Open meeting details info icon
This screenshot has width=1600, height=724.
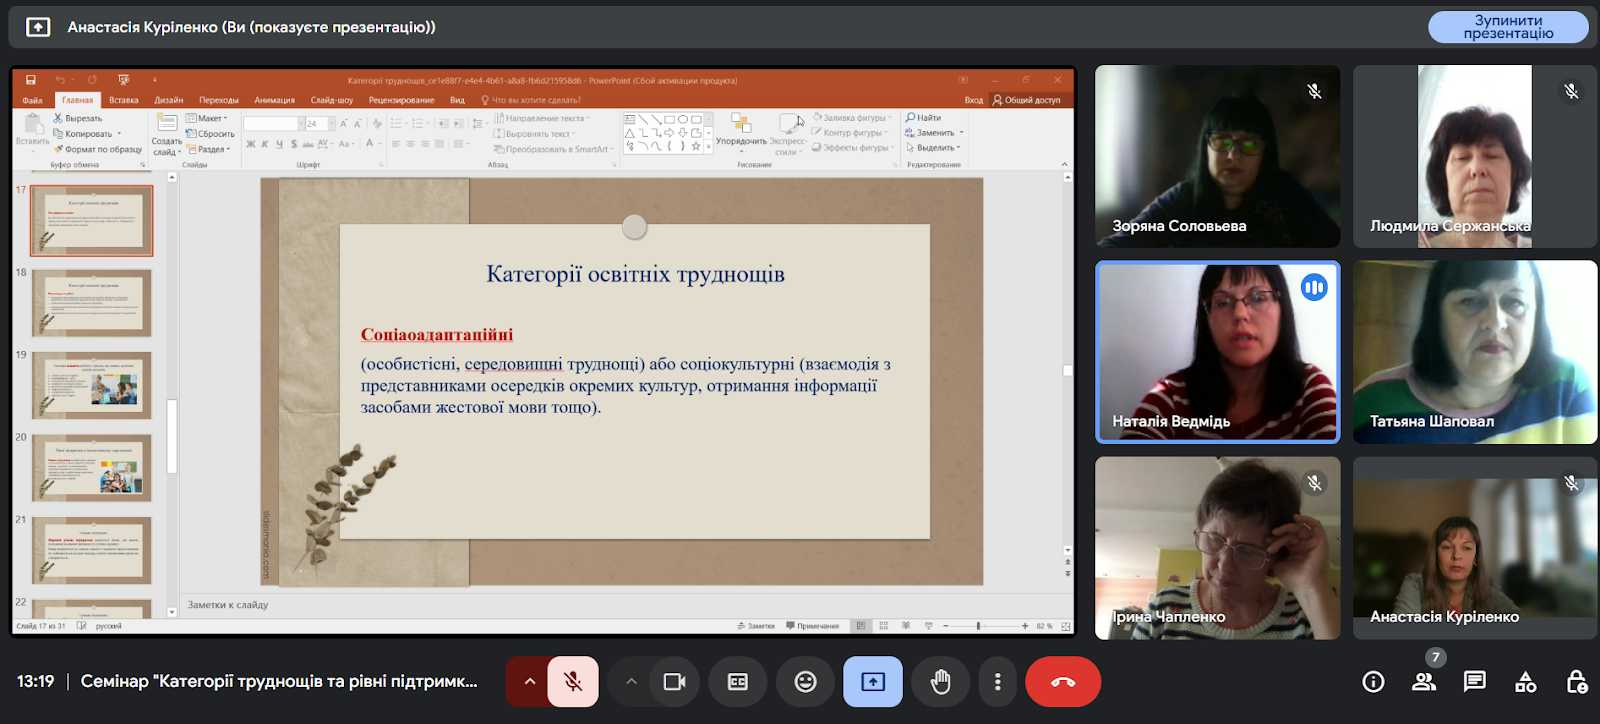(1373, 682)
